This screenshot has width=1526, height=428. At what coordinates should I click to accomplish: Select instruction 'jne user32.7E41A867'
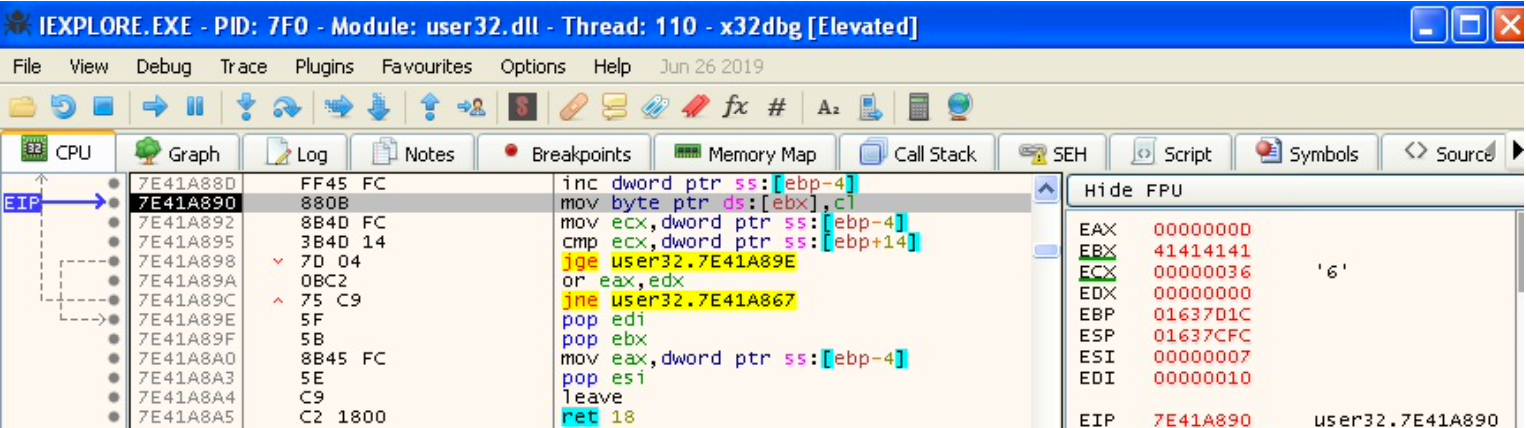pyautogui.click(x=680, y=300)
